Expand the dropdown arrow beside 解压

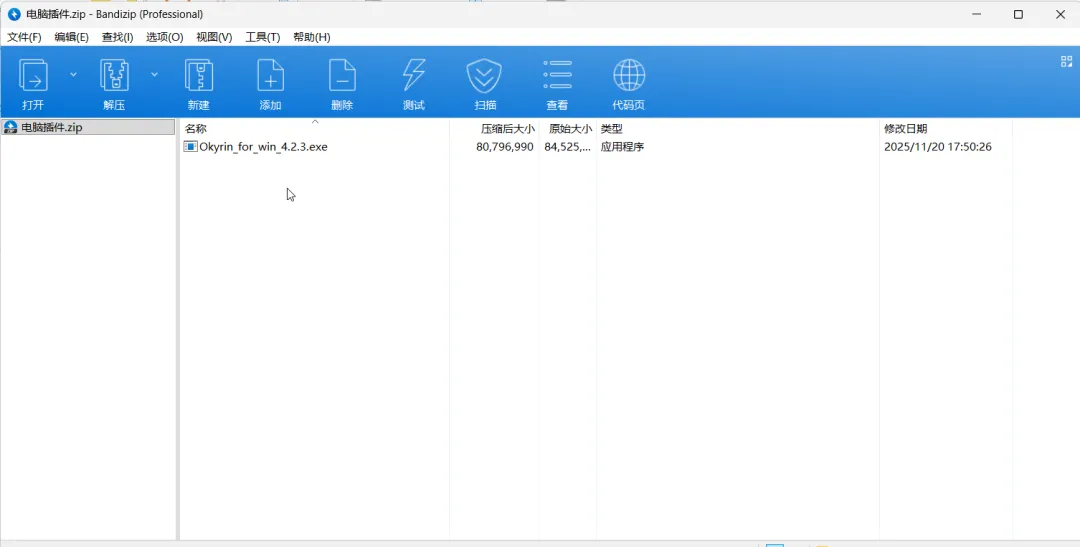[x=154, y=74]
